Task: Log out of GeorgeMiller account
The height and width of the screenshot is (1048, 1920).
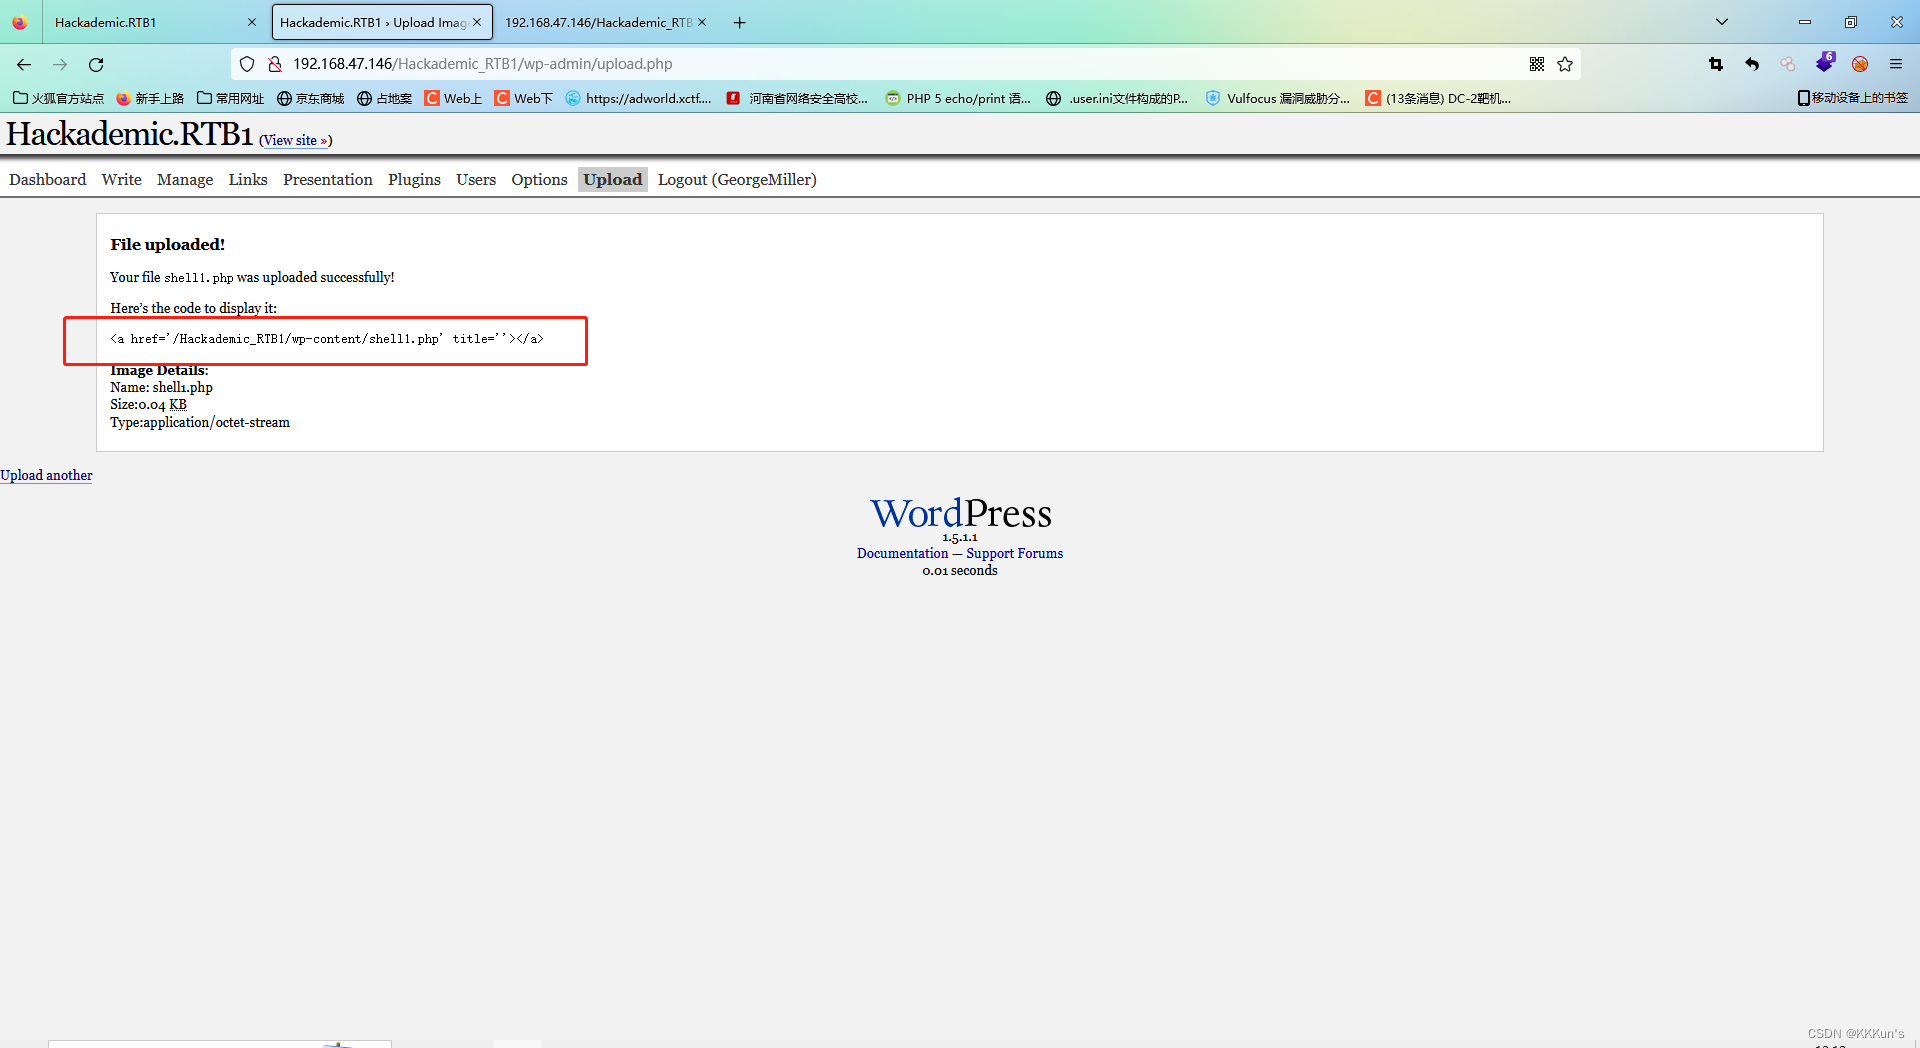Action: click(x=737, y=179)
